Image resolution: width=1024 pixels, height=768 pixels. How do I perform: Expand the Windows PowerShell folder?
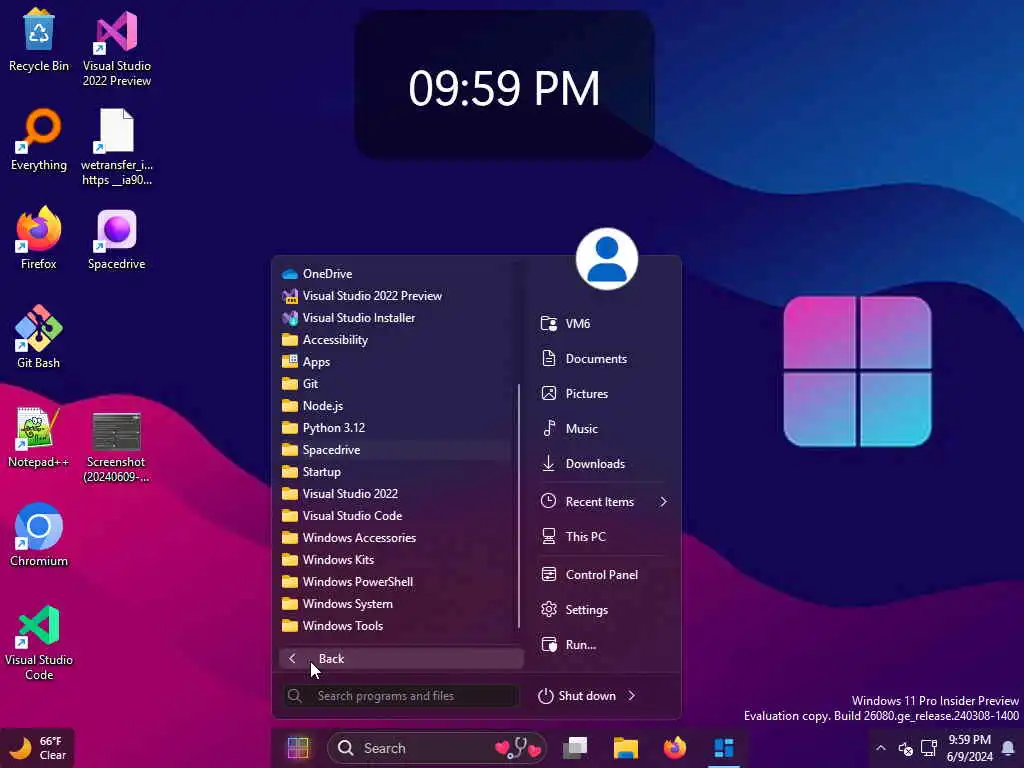tap(396, 582)
